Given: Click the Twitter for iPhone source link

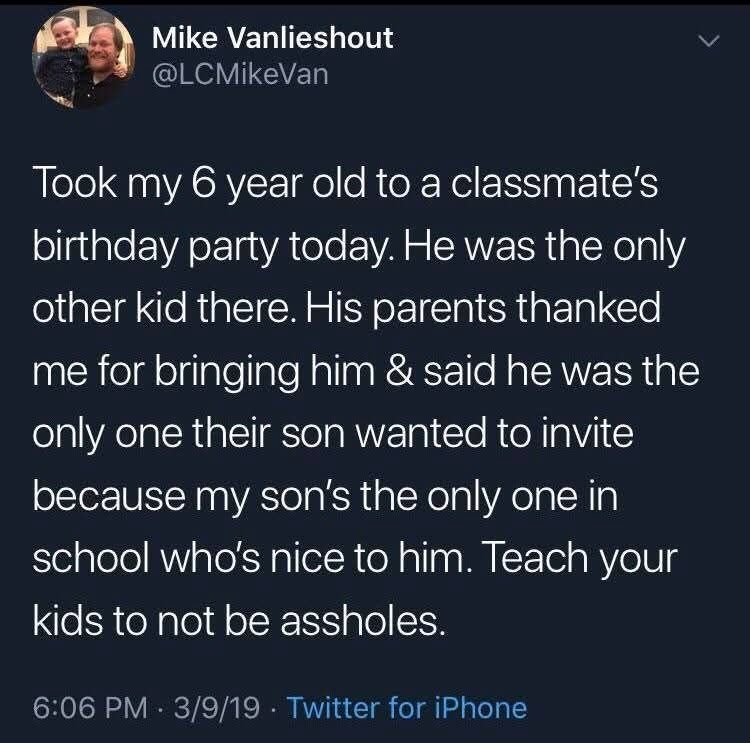Looking at the screenshot, I should click(x=407, y=708).
